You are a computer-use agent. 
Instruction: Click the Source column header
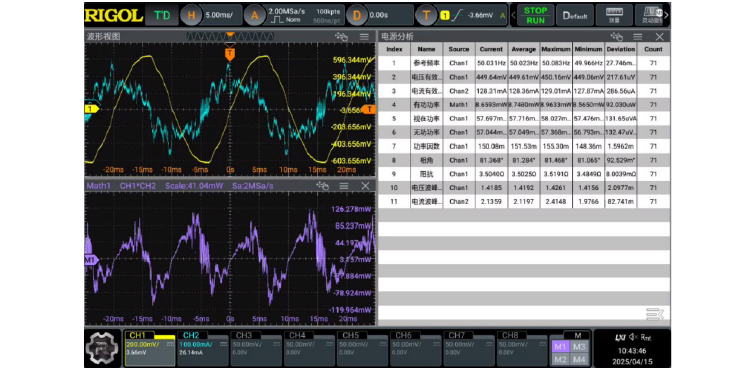tap(459, 49)
